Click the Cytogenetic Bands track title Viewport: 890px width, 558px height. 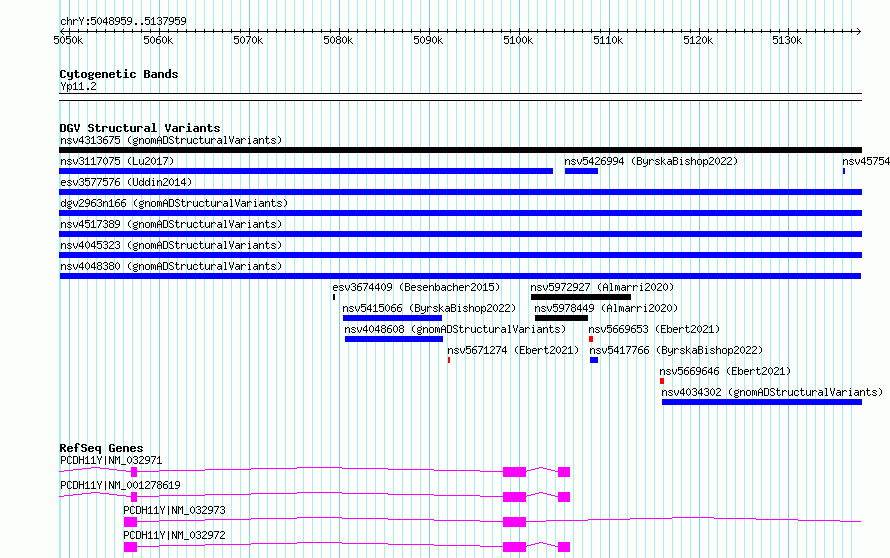pyautogui.click(x=119, y=74)
